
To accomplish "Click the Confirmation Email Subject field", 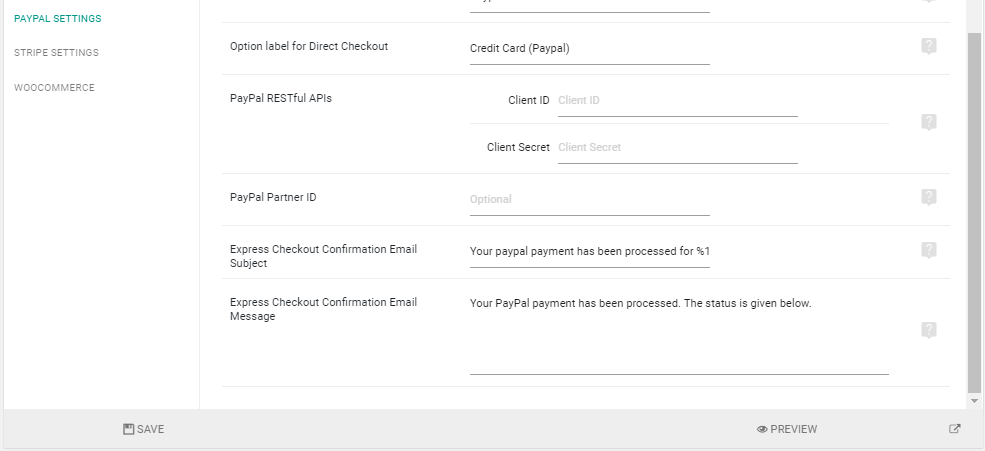I will tap(590, 251).
